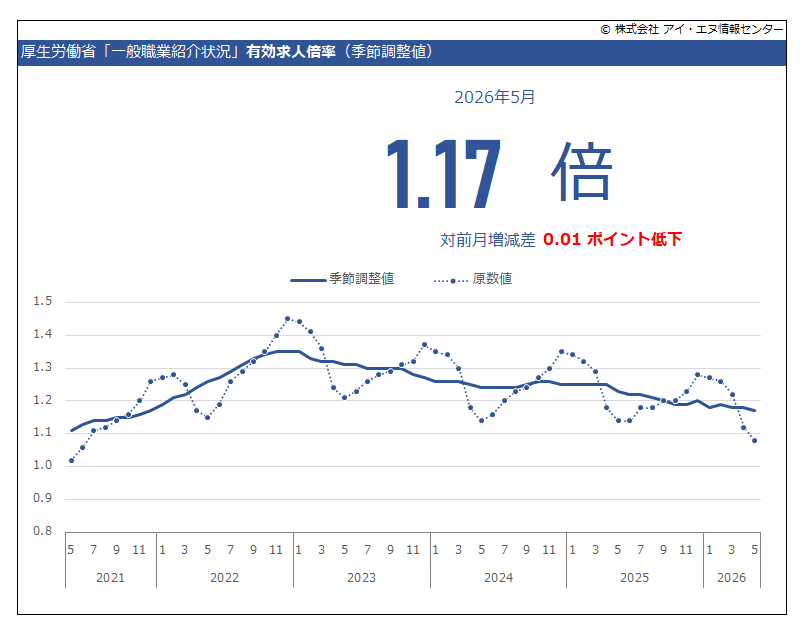Image resolution: width=804 pixels, height=635 pixels.
Task: Click the 1.0 y-axis label
Action: tap(43, 465)
